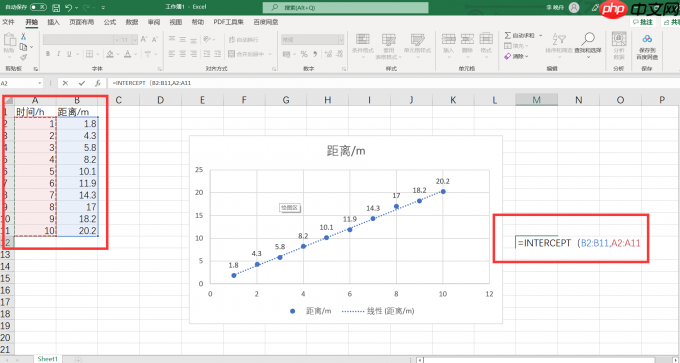Click the 插入 cells icon in 单元格 group

tap(448, 39)
